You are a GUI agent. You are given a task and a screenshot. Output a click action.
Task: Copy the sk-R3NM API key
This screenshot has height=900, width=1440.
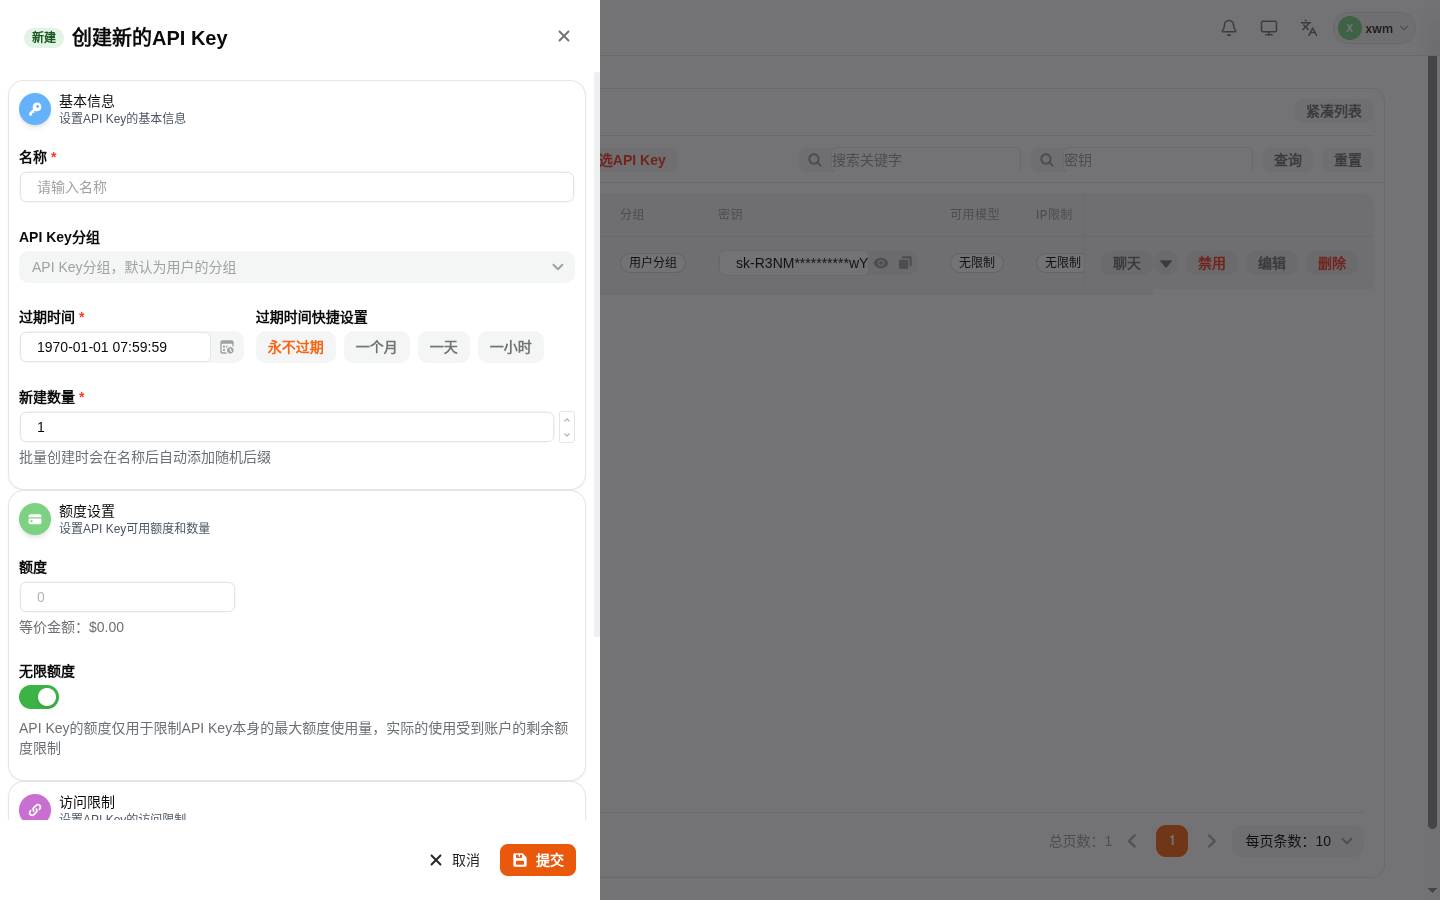(x=905, y=263)
